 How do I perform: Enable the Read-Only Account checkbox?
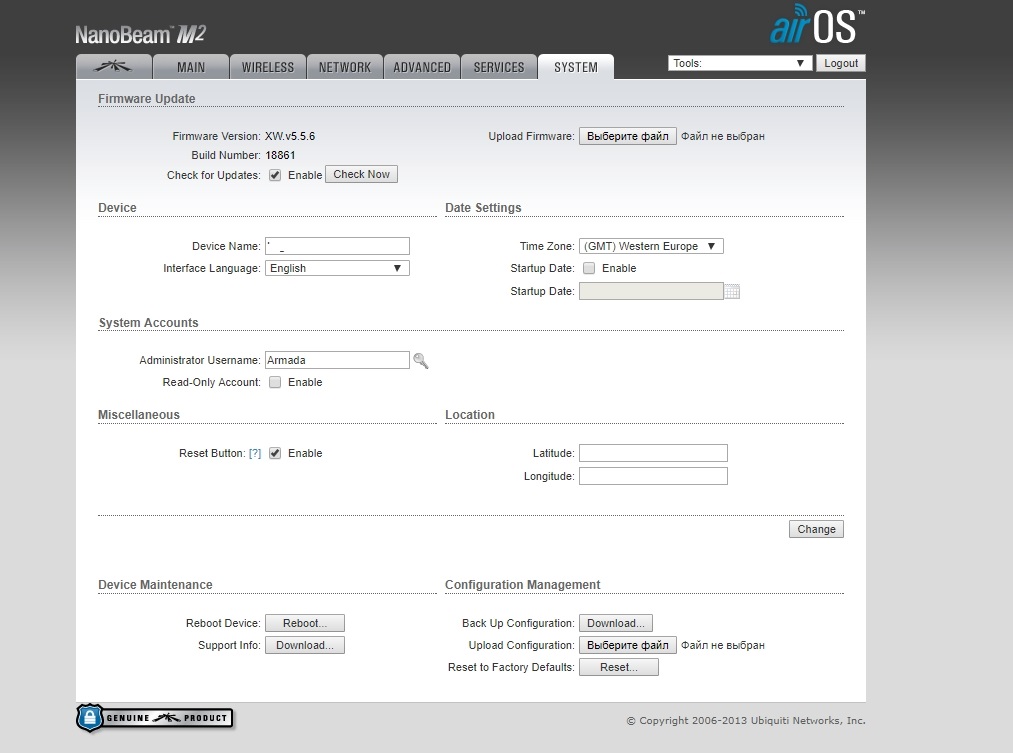click(x=275, y=382)
